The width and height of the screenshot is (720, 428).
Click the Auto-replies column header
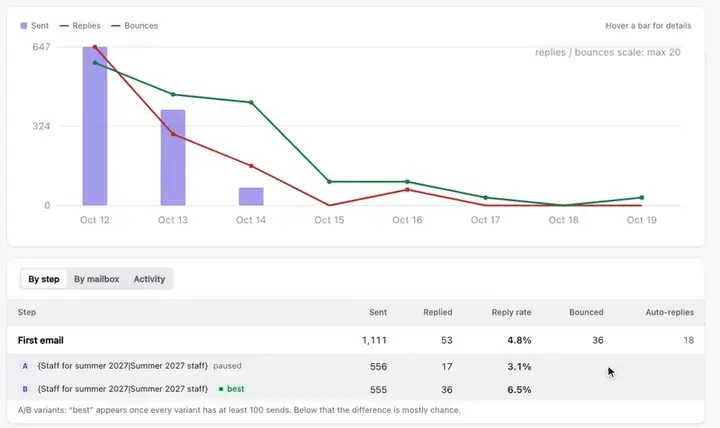[669, 312]
